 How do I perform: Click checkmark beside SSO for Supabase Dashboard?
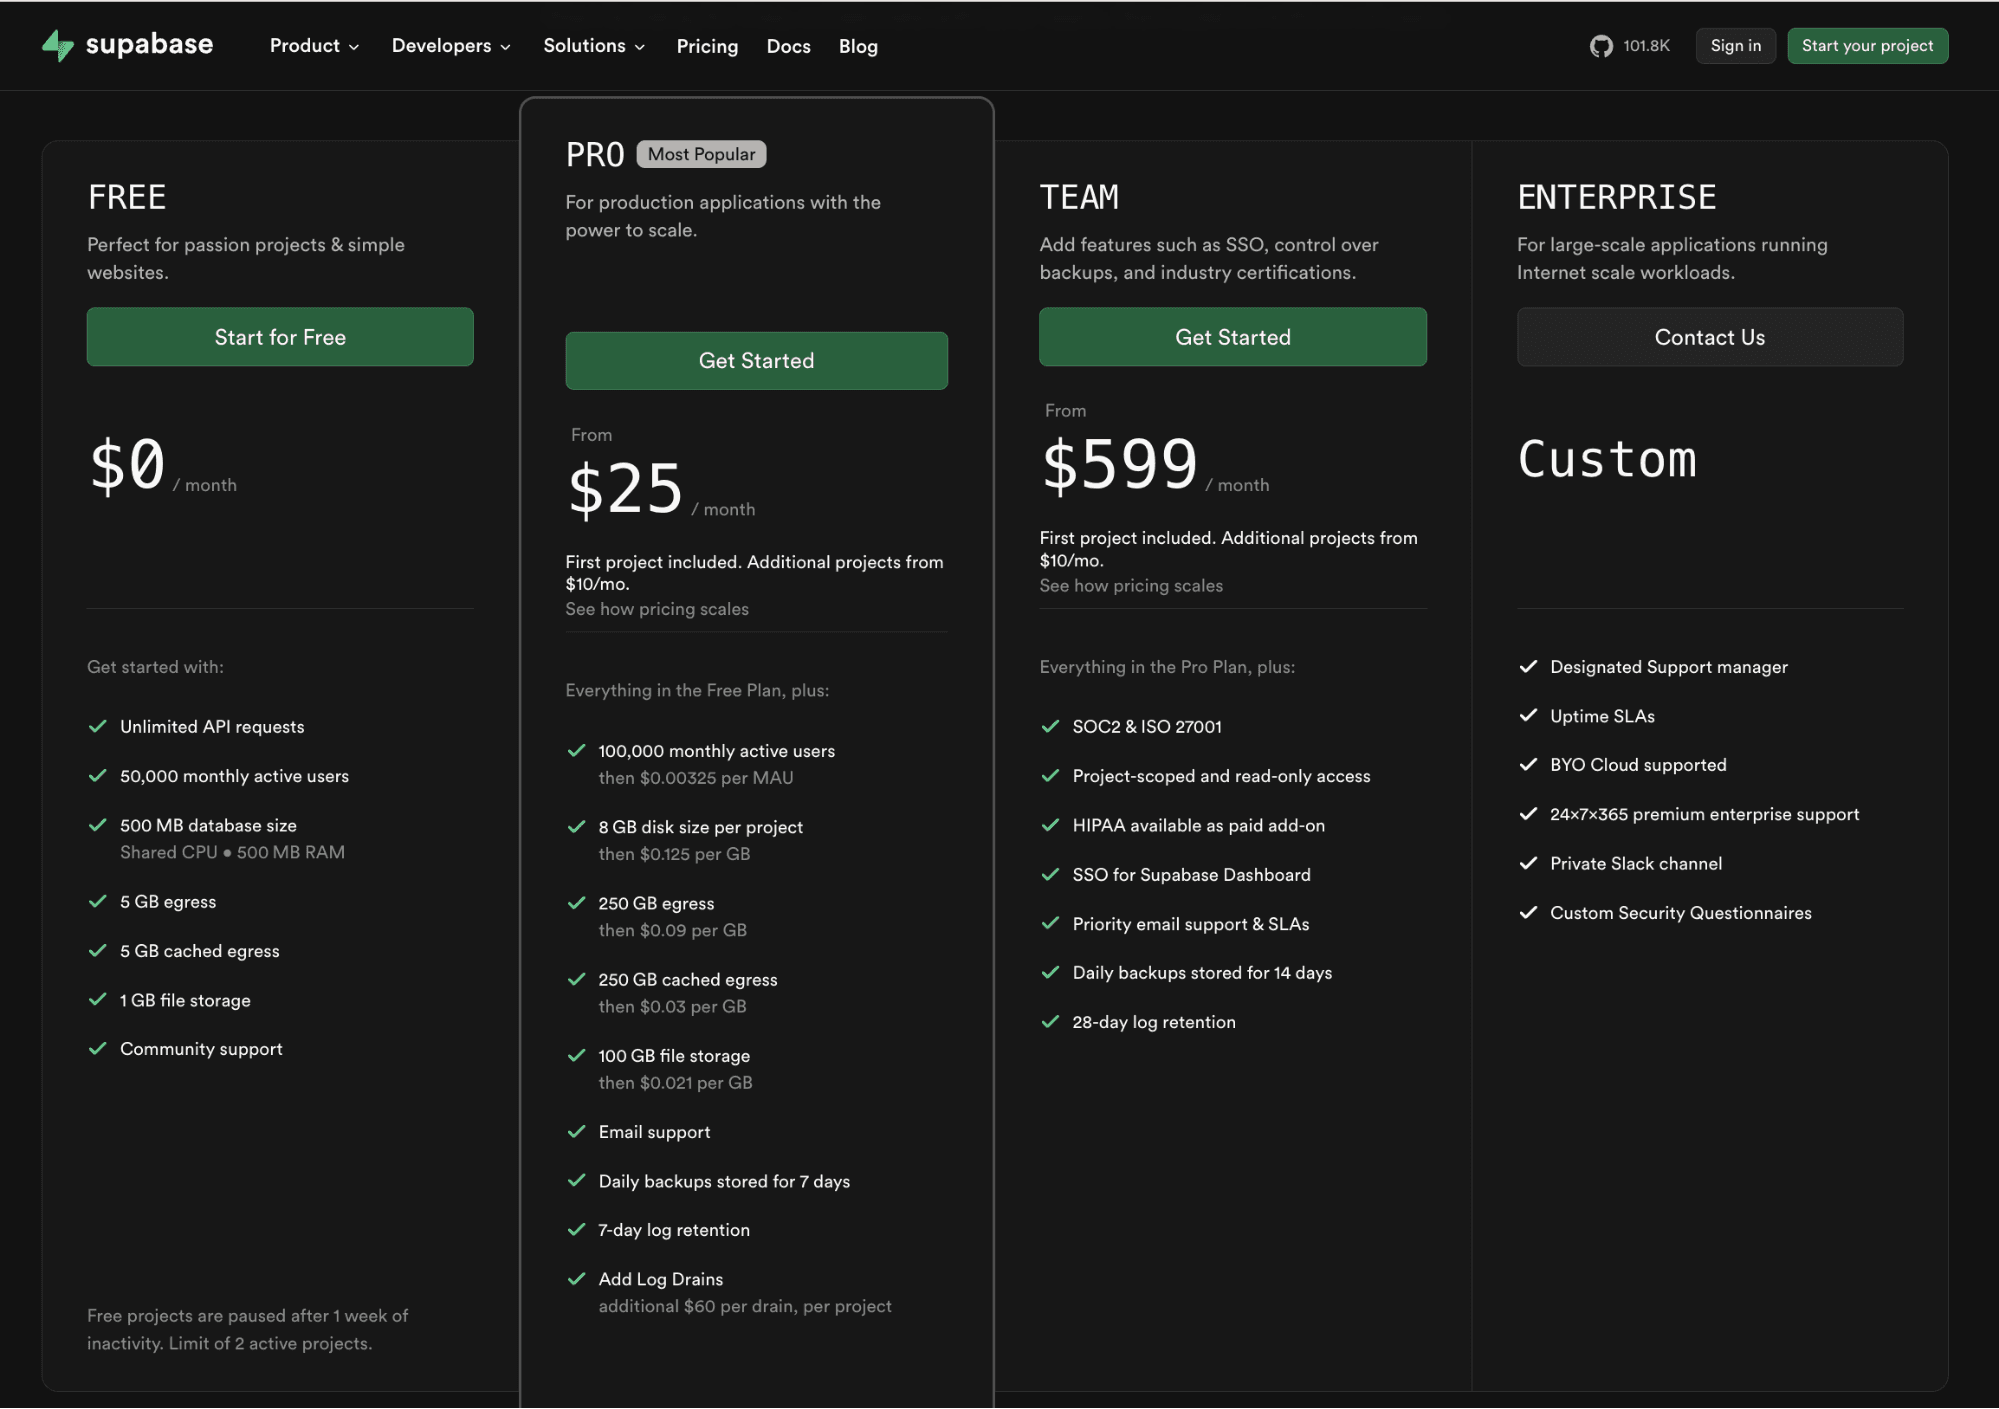1050,875
